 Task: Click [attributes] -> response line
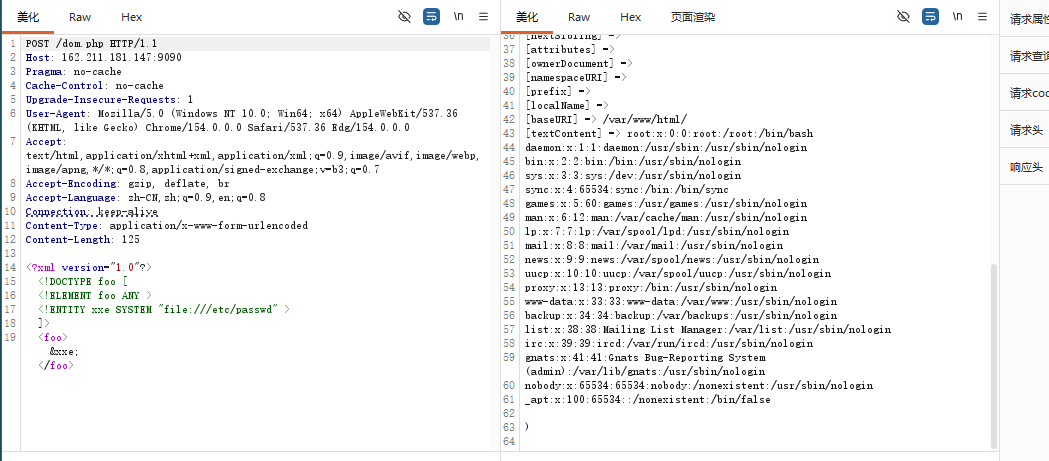click(570, 49)
